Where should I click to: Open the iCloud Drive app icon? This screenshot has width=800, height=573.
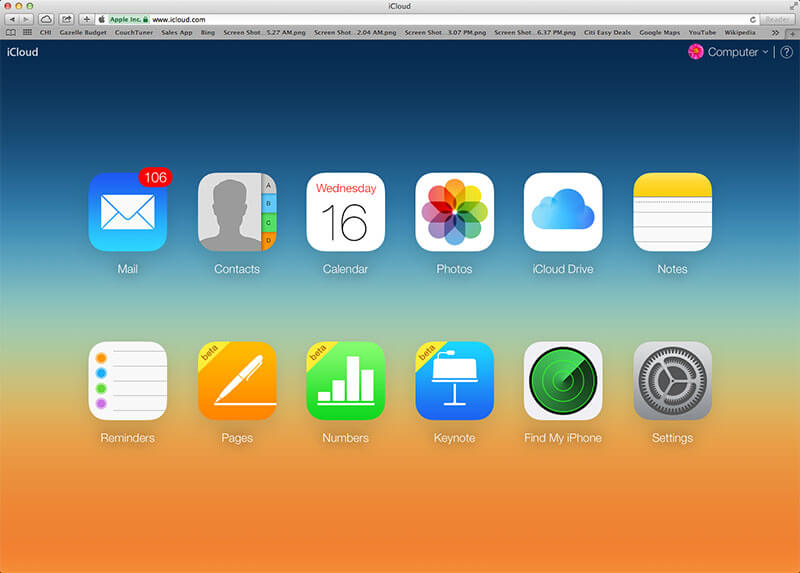[x=563, y=212]
